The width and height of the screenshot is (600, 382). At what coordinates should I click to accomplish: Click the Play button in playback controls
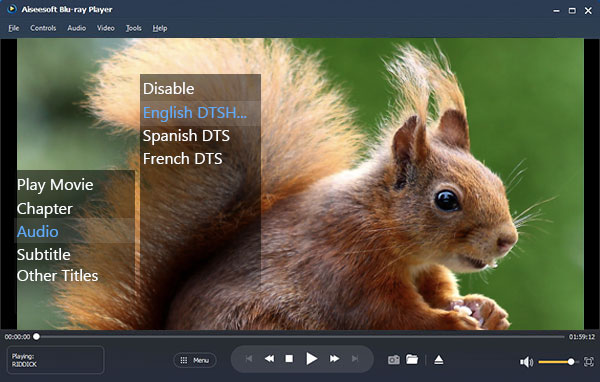click(311, 359)
